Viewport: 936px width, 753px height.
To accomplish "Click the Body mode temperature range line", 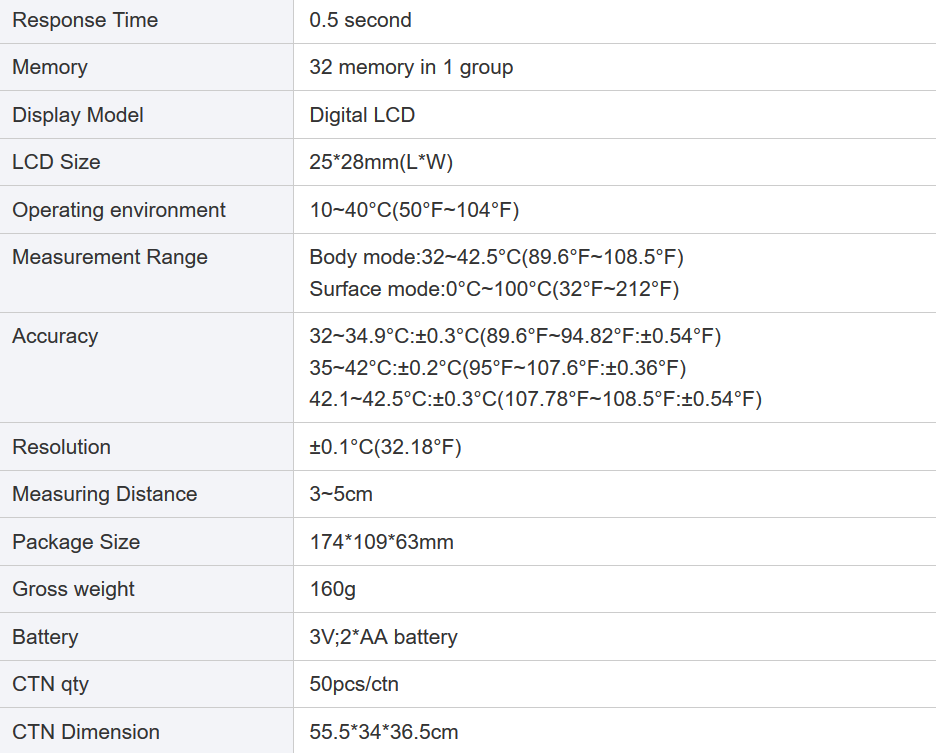I will tap(496, 257).
